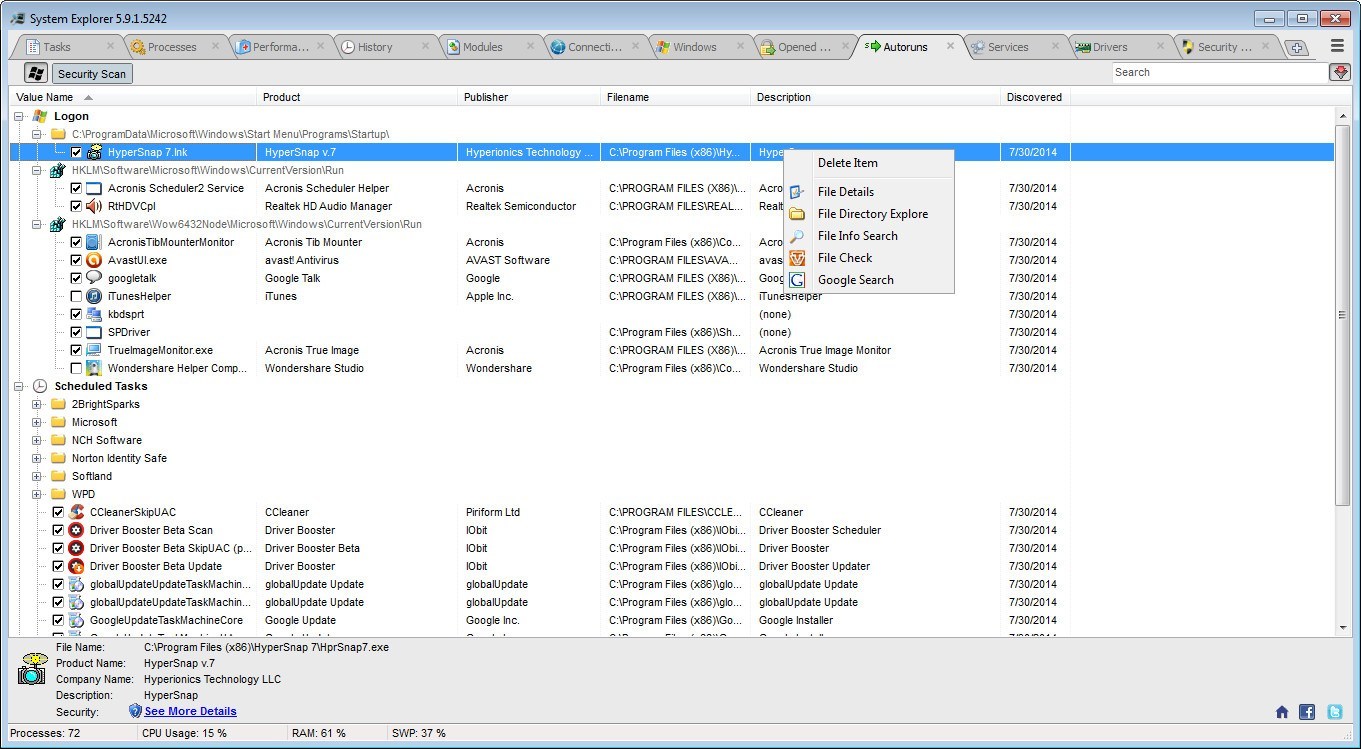Click the Windows logo button beside Security Scan
This screenshot has width=1361, height=749.
37,73
